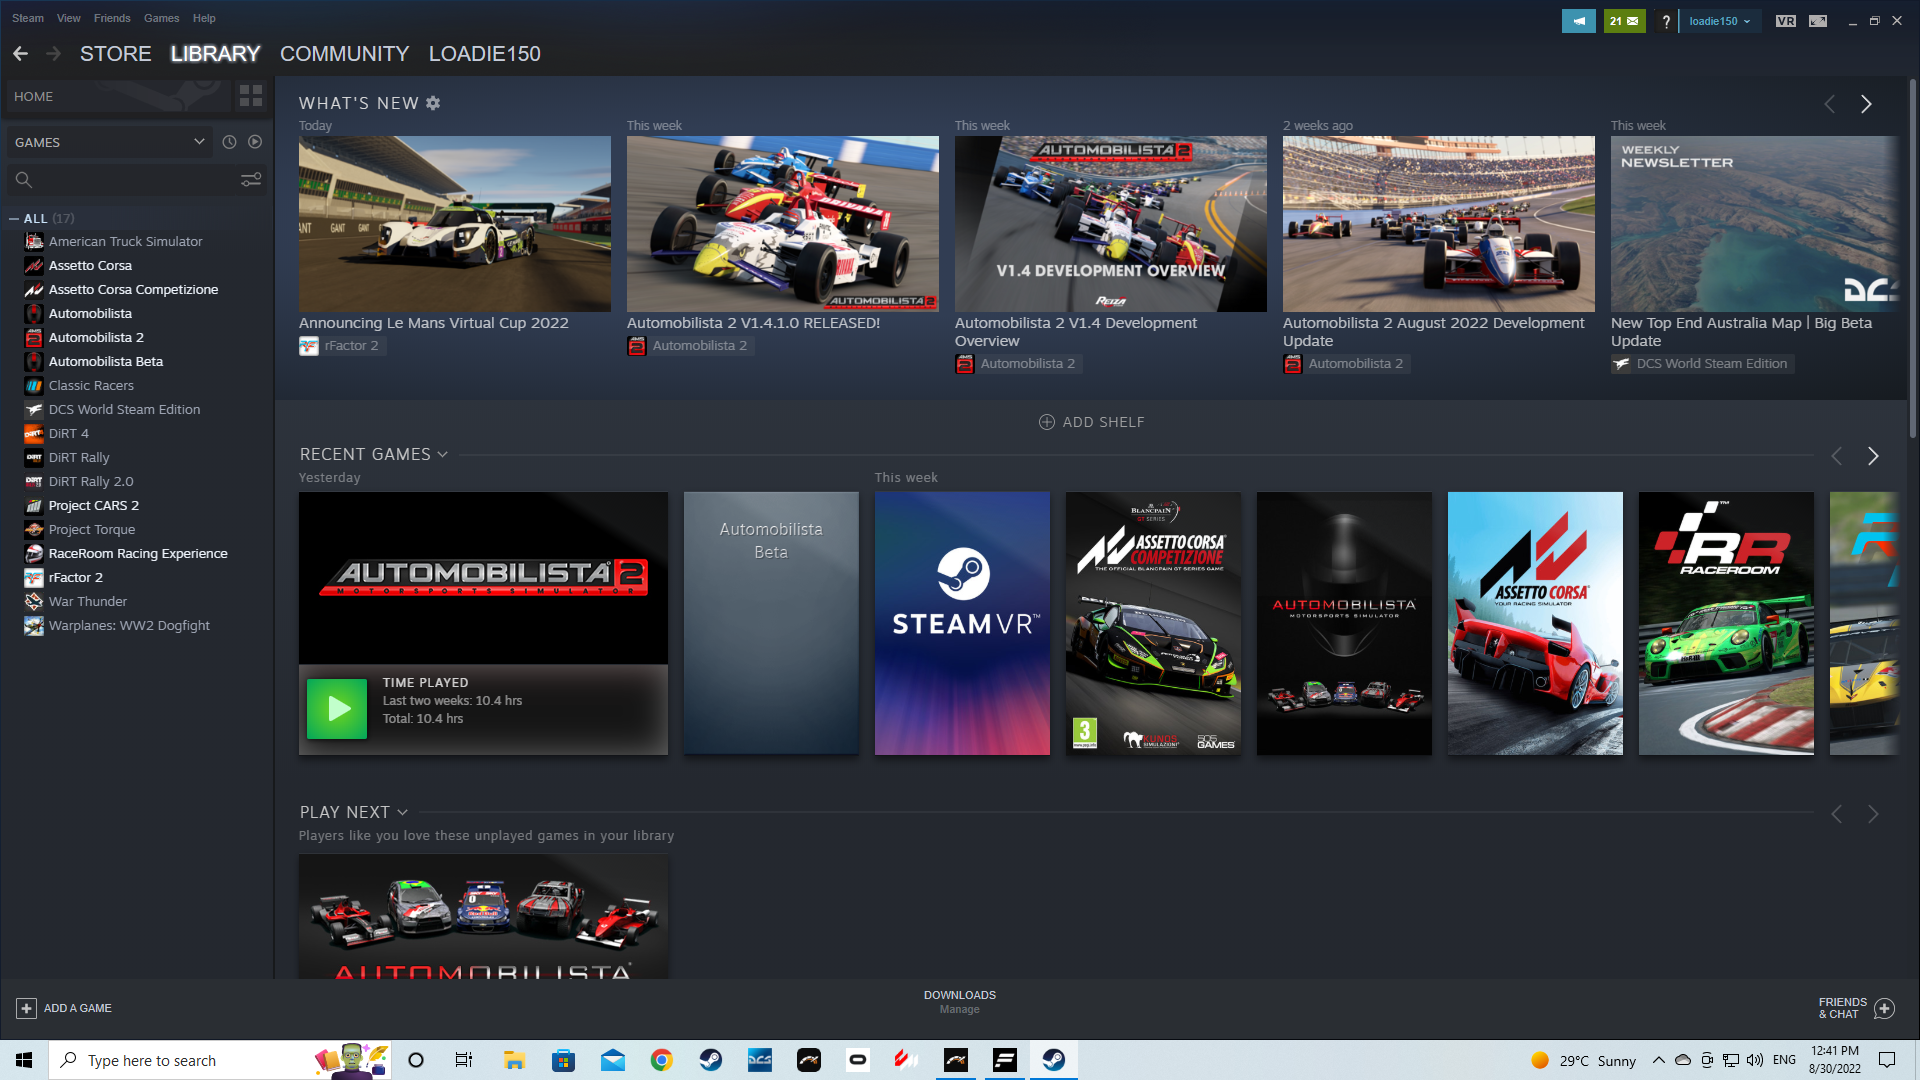Switch to the STORE tab
The width and height of the screenshot is (1920, 1080).
(x=116, y=54)
